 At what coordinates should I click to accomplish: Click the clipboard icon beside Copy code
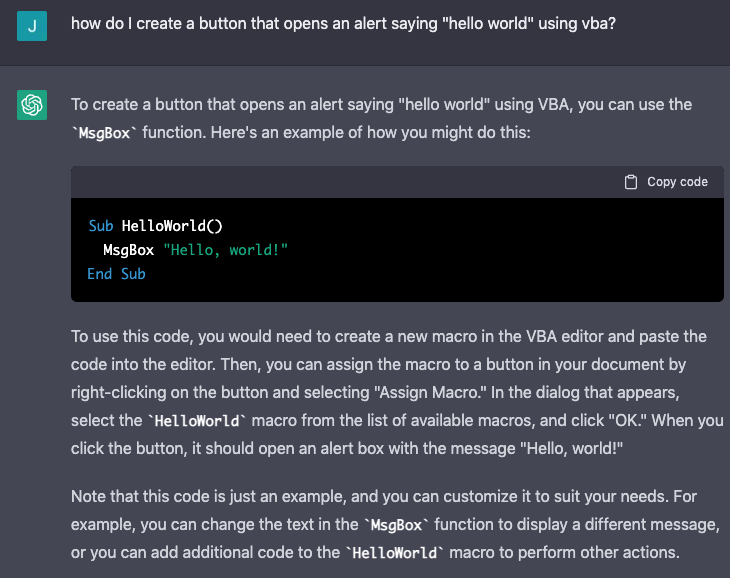coord(630,182)
